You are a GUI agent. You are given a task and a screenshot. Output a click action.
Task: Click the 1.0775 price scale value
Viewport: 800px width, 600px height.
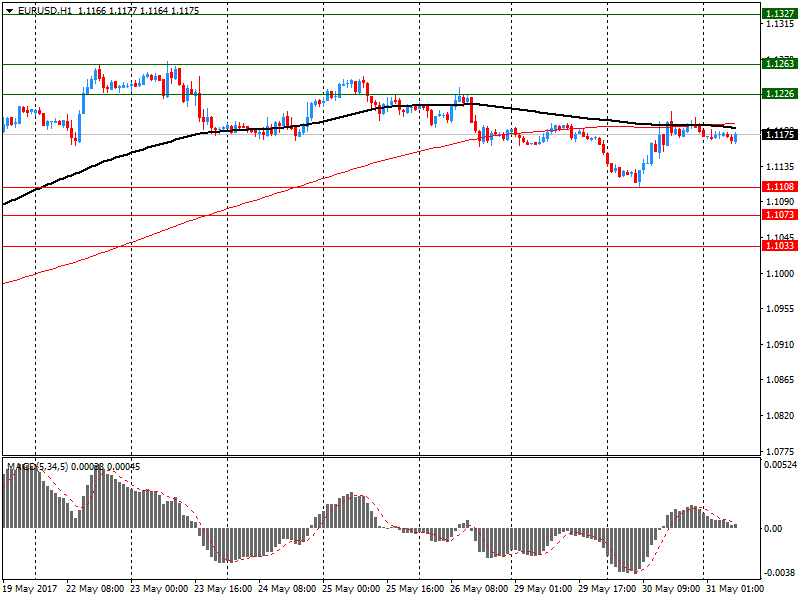pyautogui.click(x=780, y=452)
